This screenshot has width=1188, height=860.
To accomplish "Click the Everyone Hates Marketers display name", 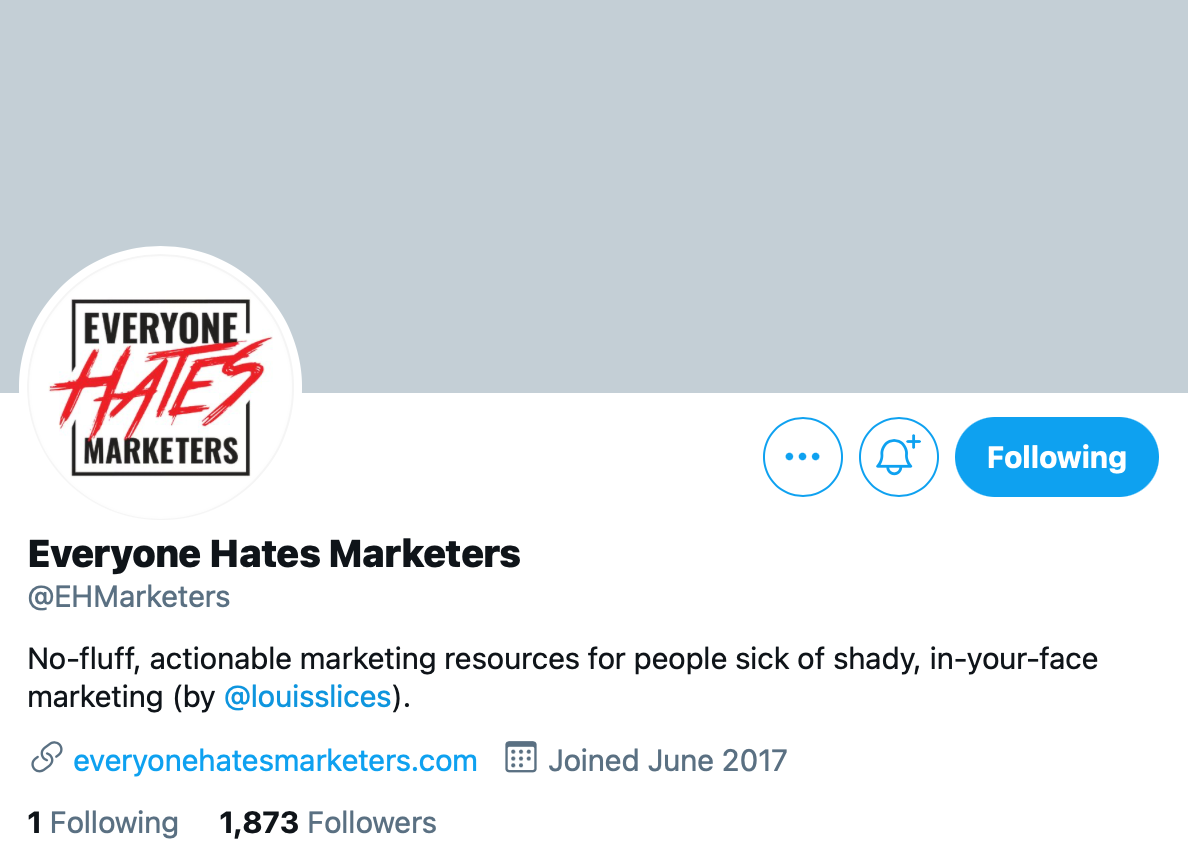I will [x=274, y=554].
